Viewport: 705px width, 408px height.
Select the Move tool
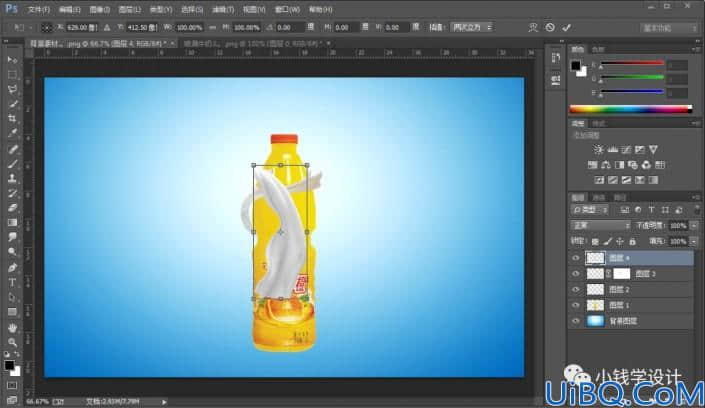[x=12, y=60]
